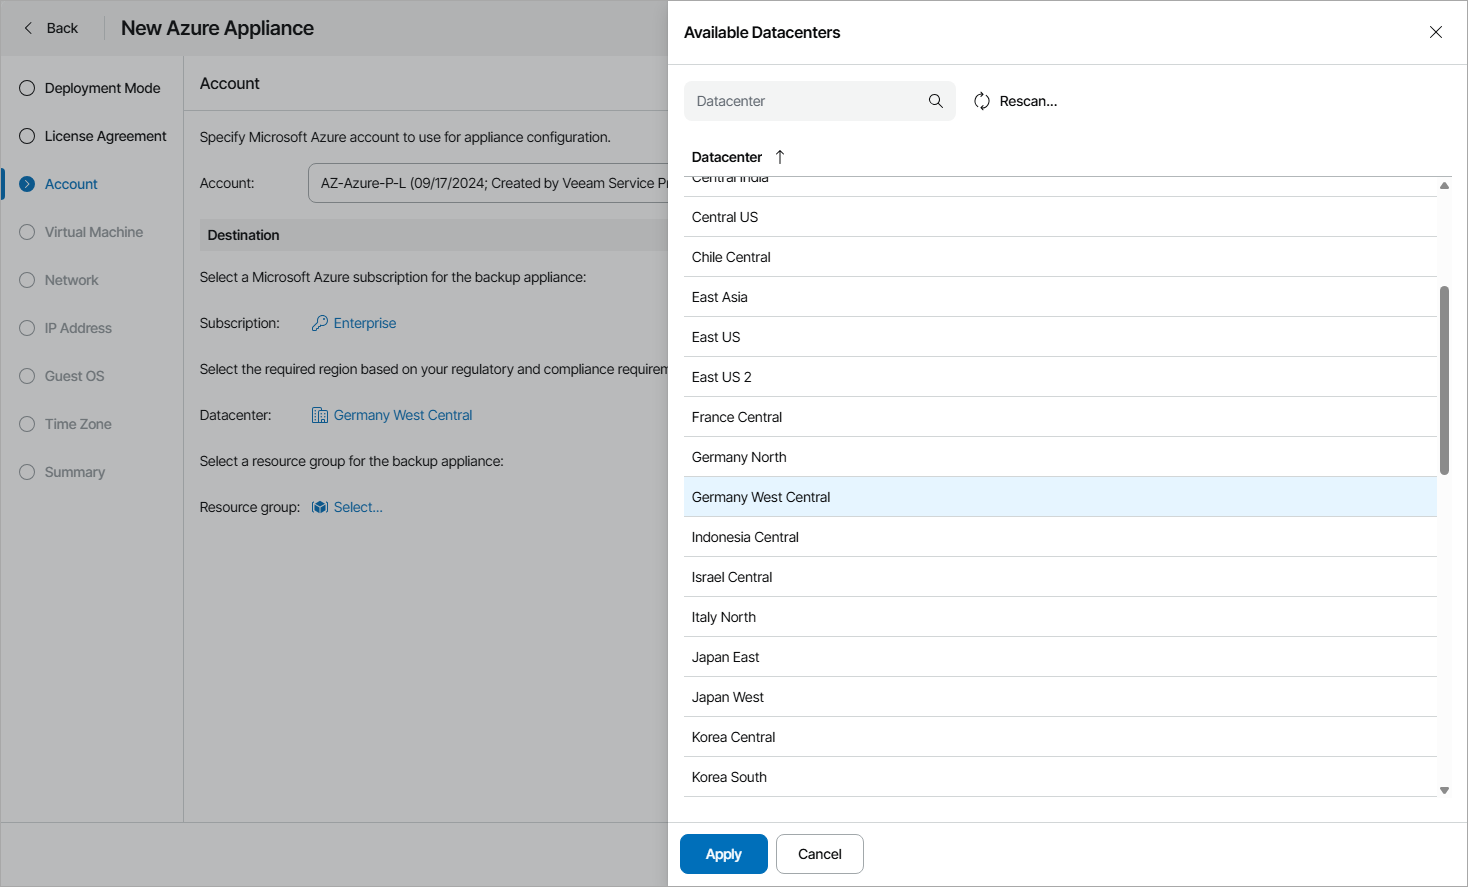Click the key icon beside Enterprise subscription

pos(320,323)
